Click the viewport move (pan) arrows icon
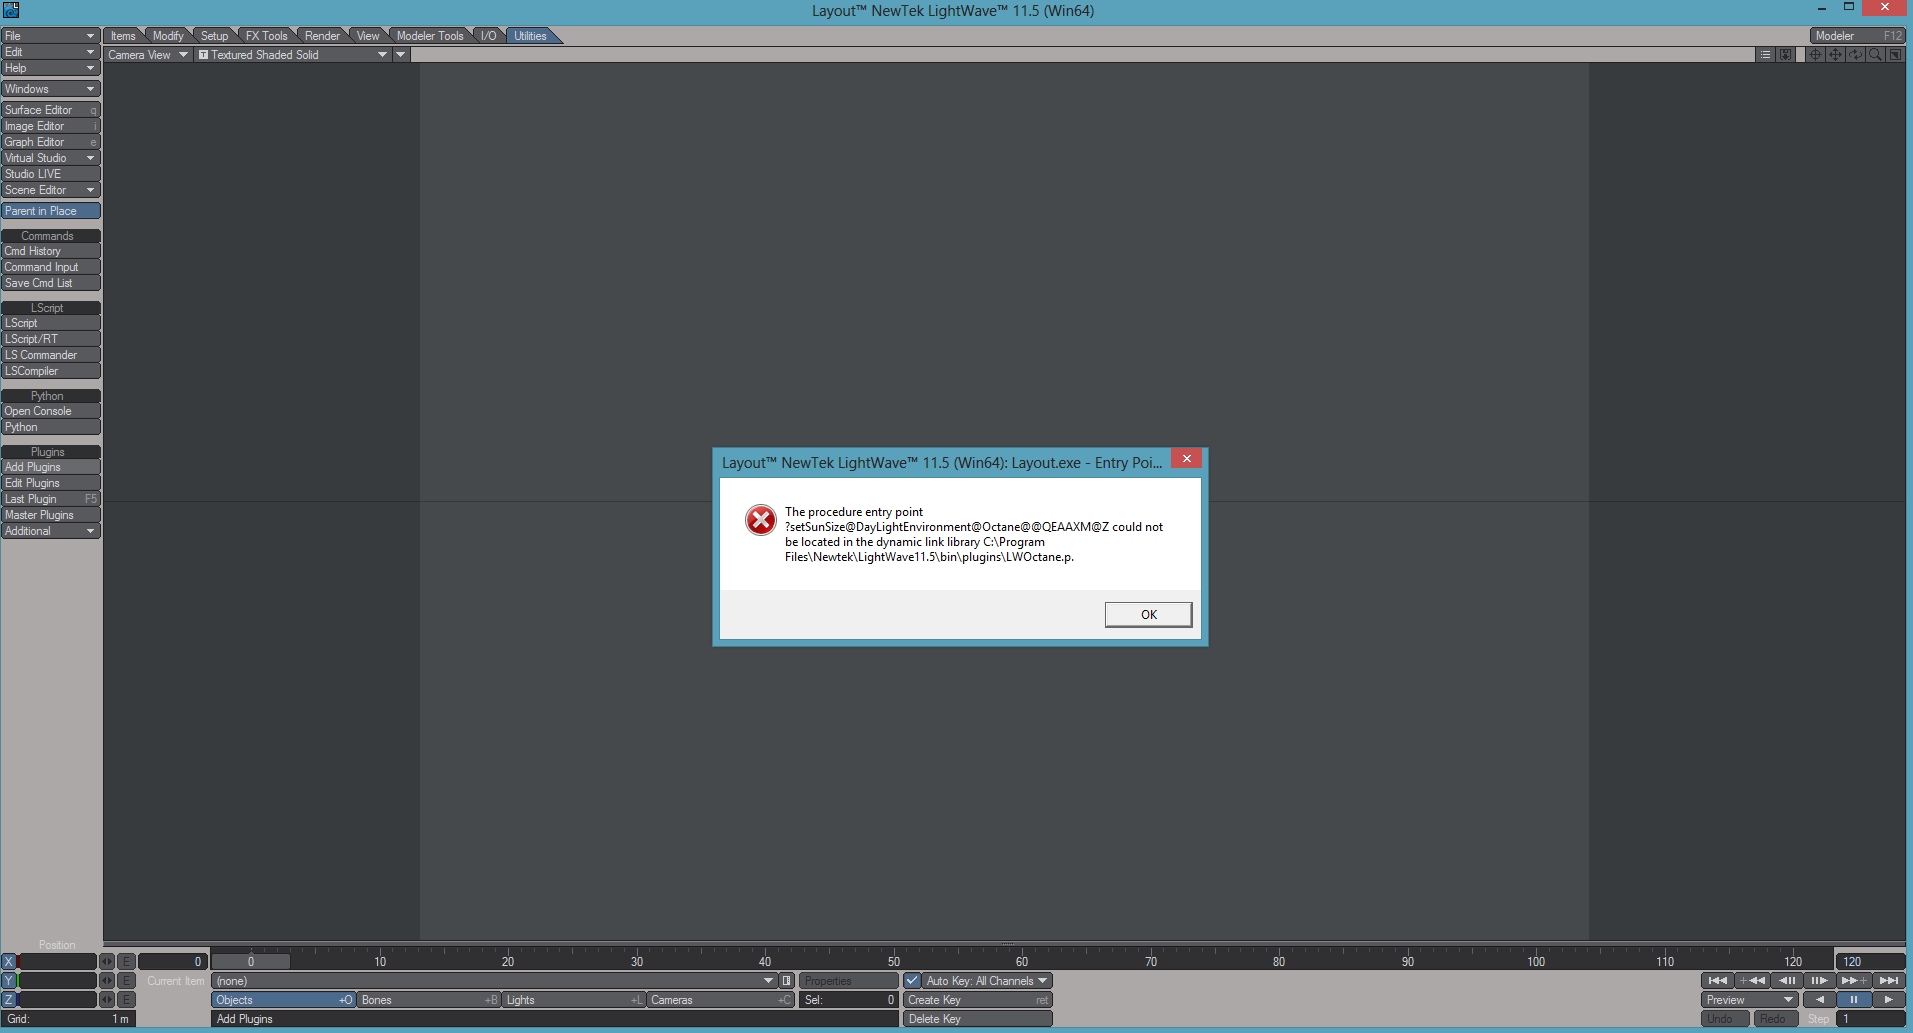 click(x=1836, y=55)
